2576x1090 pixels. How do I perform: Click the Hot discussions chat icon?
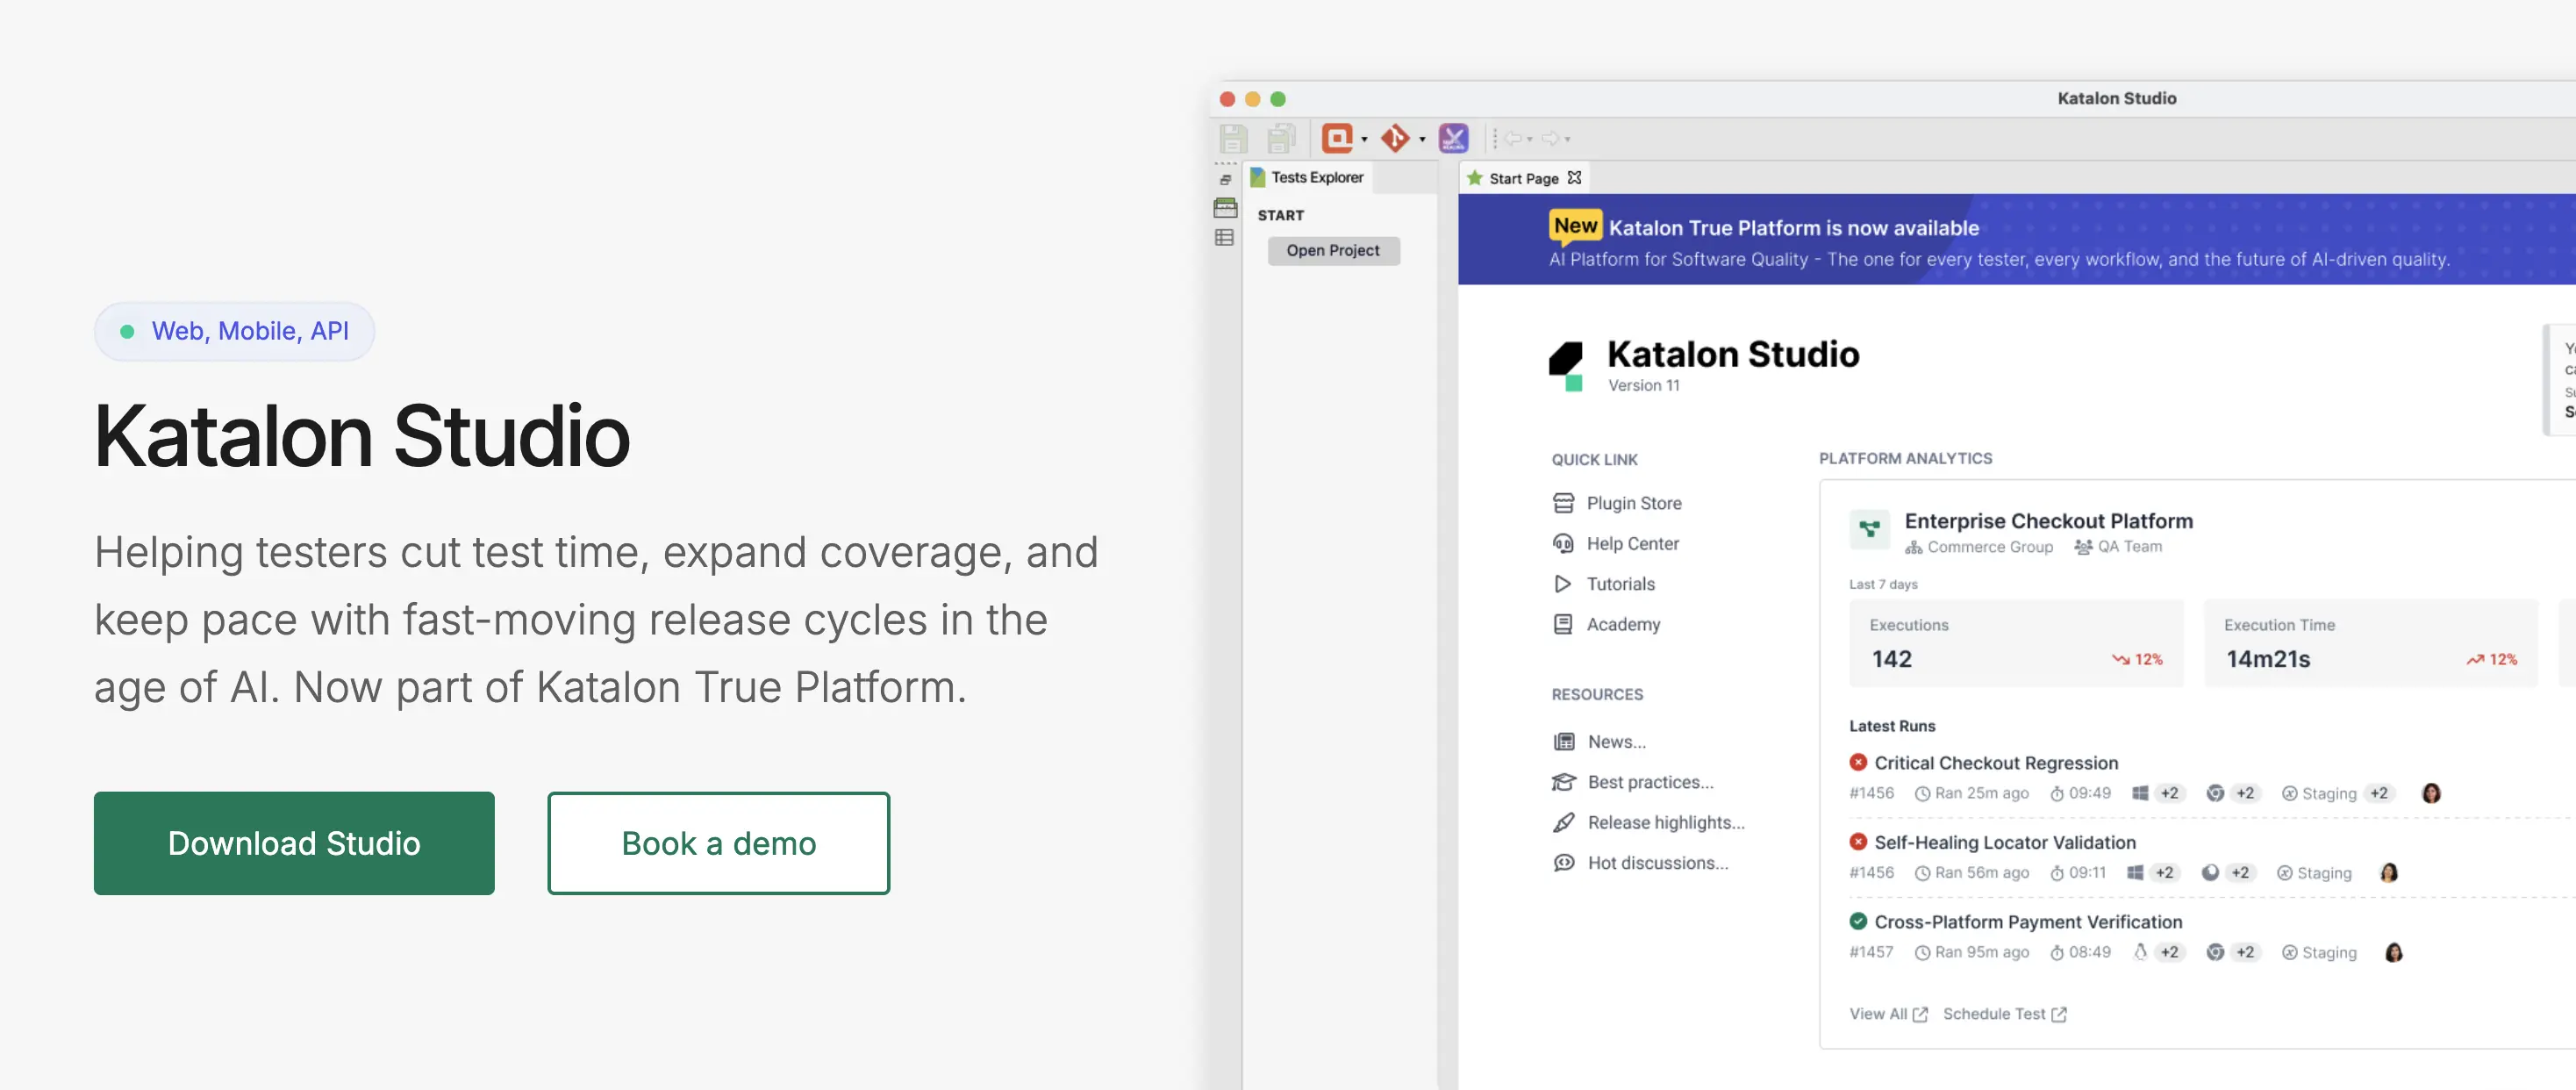click(1564, 862)
